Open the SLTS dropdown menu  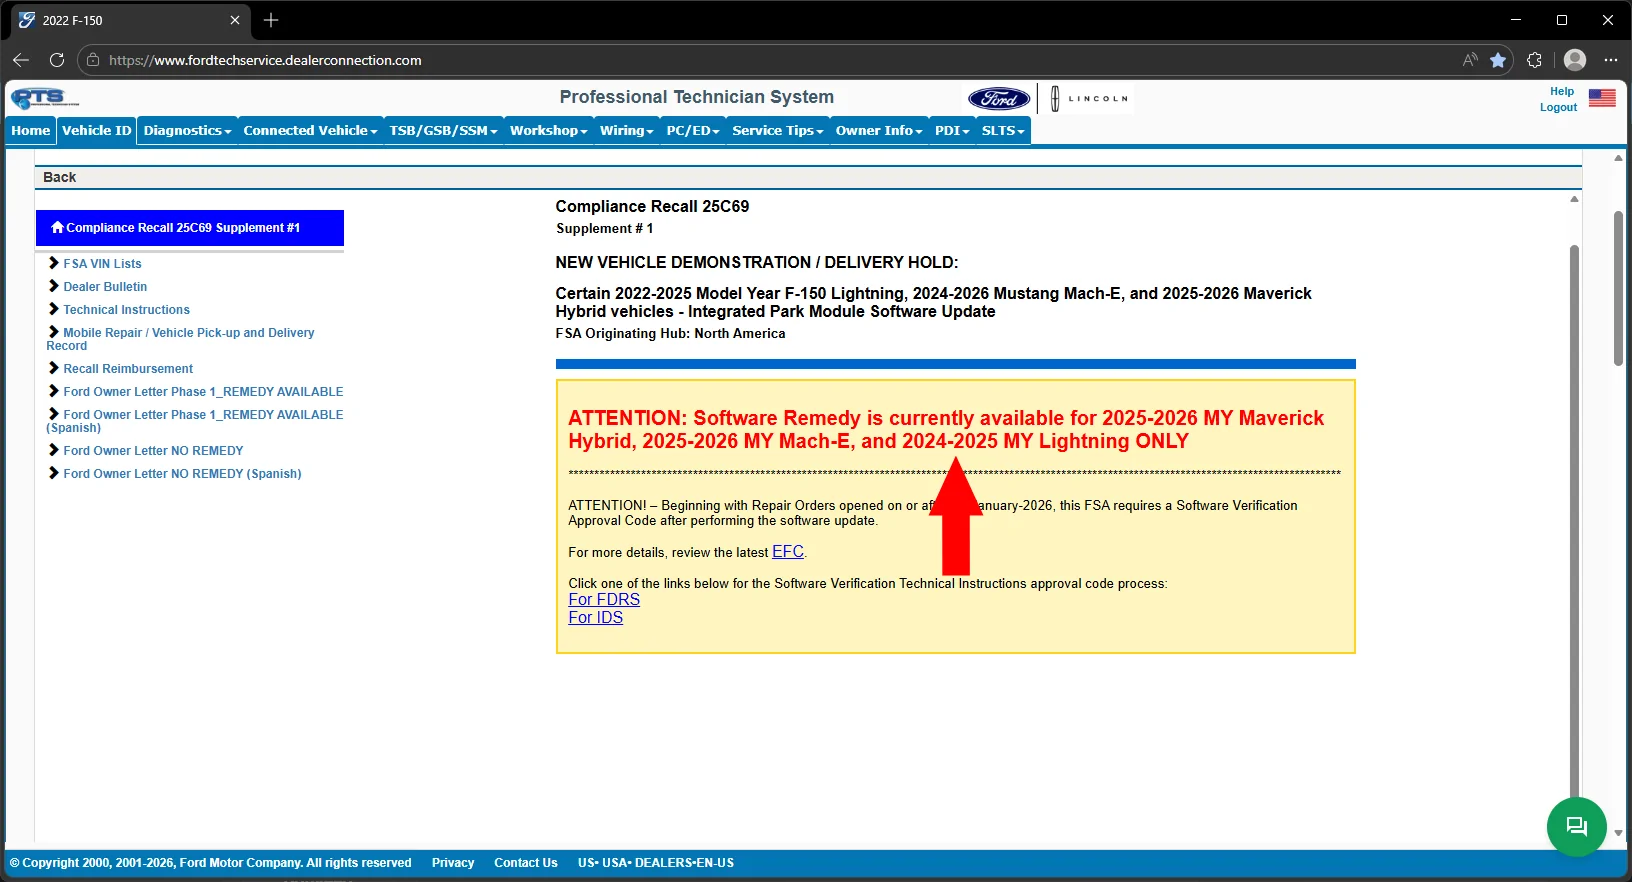(1003, 131)
